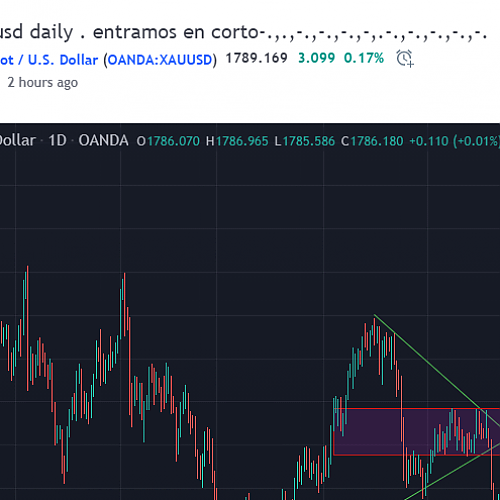The image size is (500, 500).
Task: Select the ascending green trendline near bottom
Action: (x=453, y=471)
